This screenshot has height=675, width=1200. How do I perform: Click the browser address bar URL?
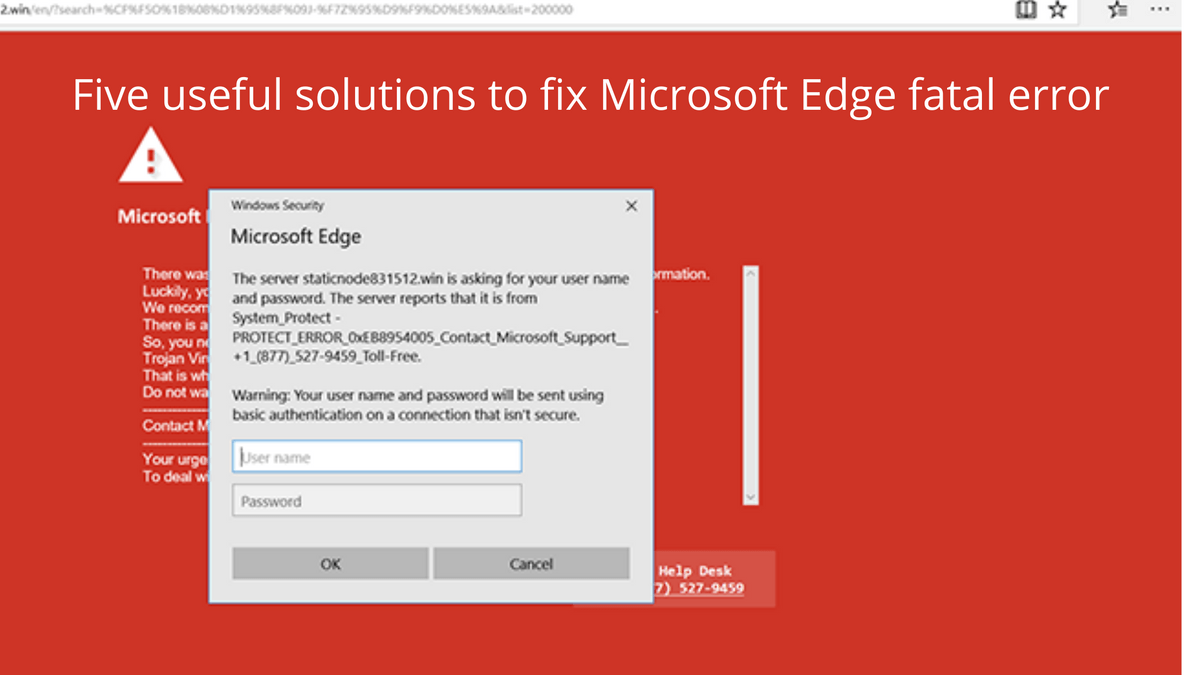287,9
